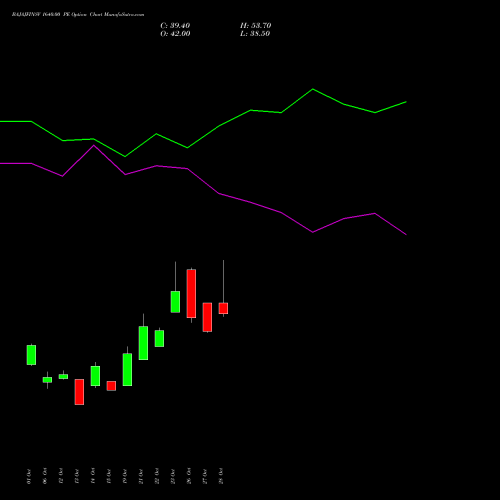The height and width of the screenshot is (500, 500).
Task: Click the high value 'H: 53.70'
Action: pos(255,26)
